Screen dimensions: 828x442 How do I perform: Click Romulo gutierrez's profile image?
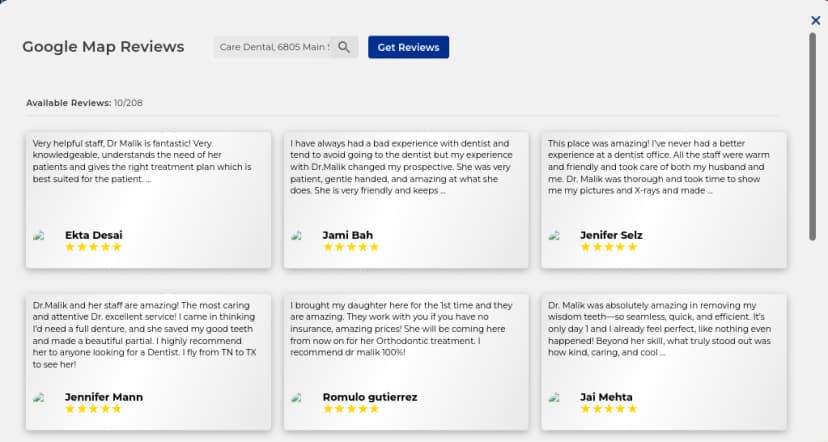coord(297,398)
